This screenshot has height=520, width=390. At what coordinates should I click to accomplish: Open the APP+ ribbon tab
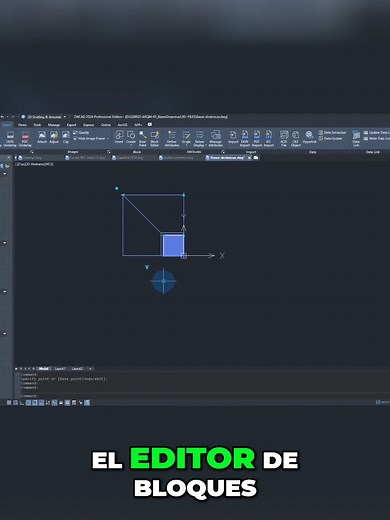click(x=138, y=125)
